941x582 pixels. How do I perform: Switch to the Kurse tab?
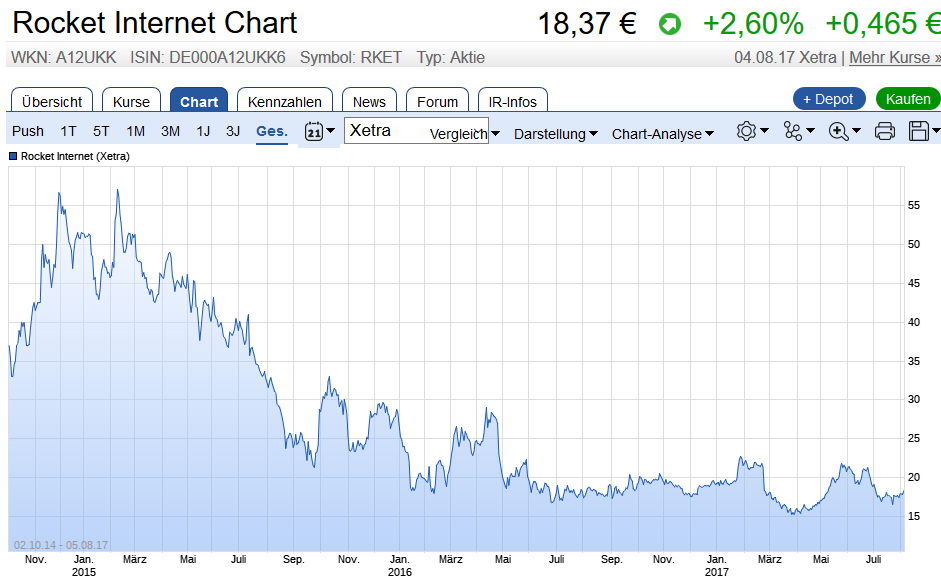coord(131,101)
